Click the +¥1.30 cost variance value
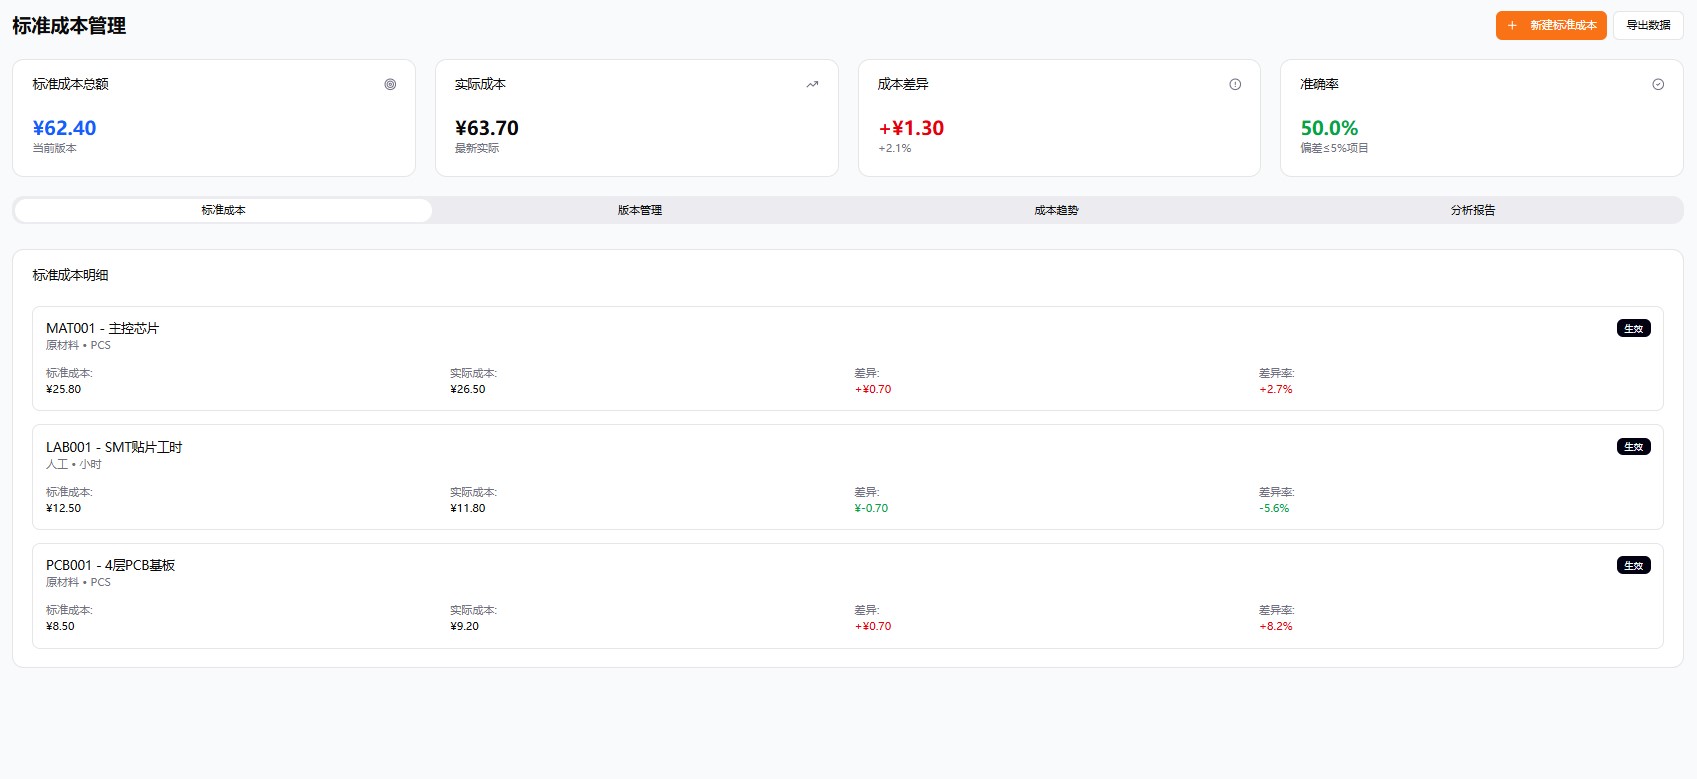Screen dimensions: 1697x779 tap(911, 128)
